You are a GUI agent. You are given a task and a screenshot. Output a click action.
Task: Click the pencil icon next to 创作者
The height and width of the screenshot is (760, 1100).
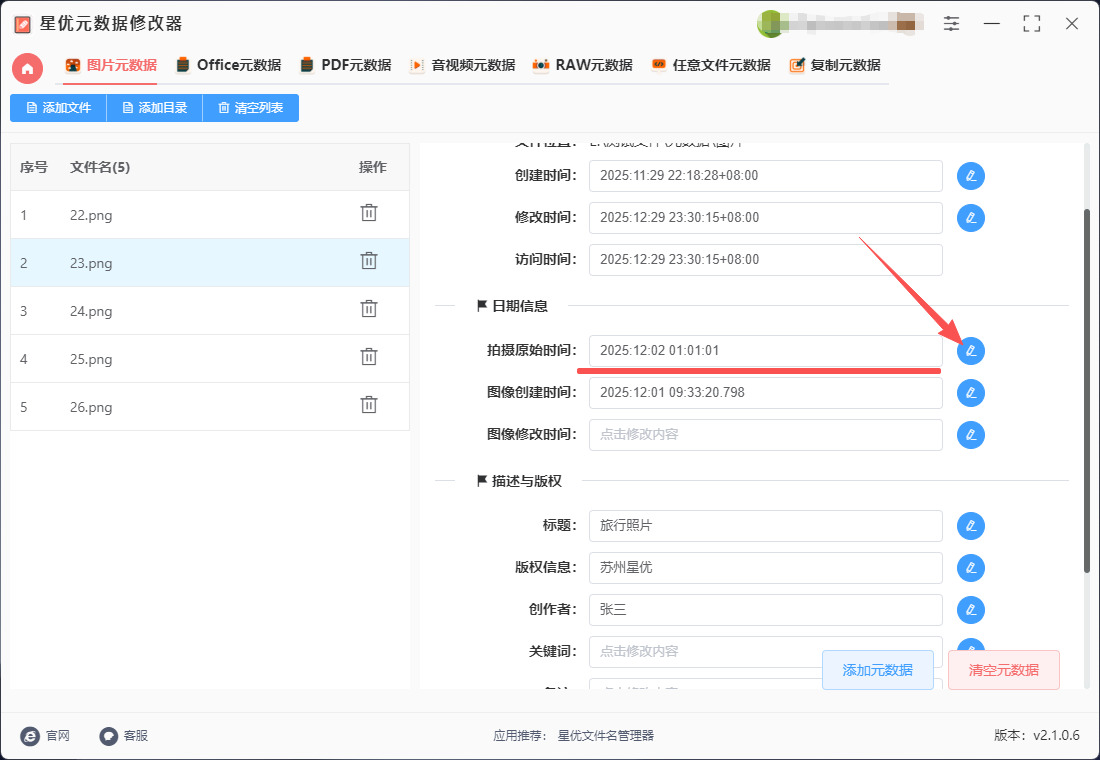click(971, 610)
